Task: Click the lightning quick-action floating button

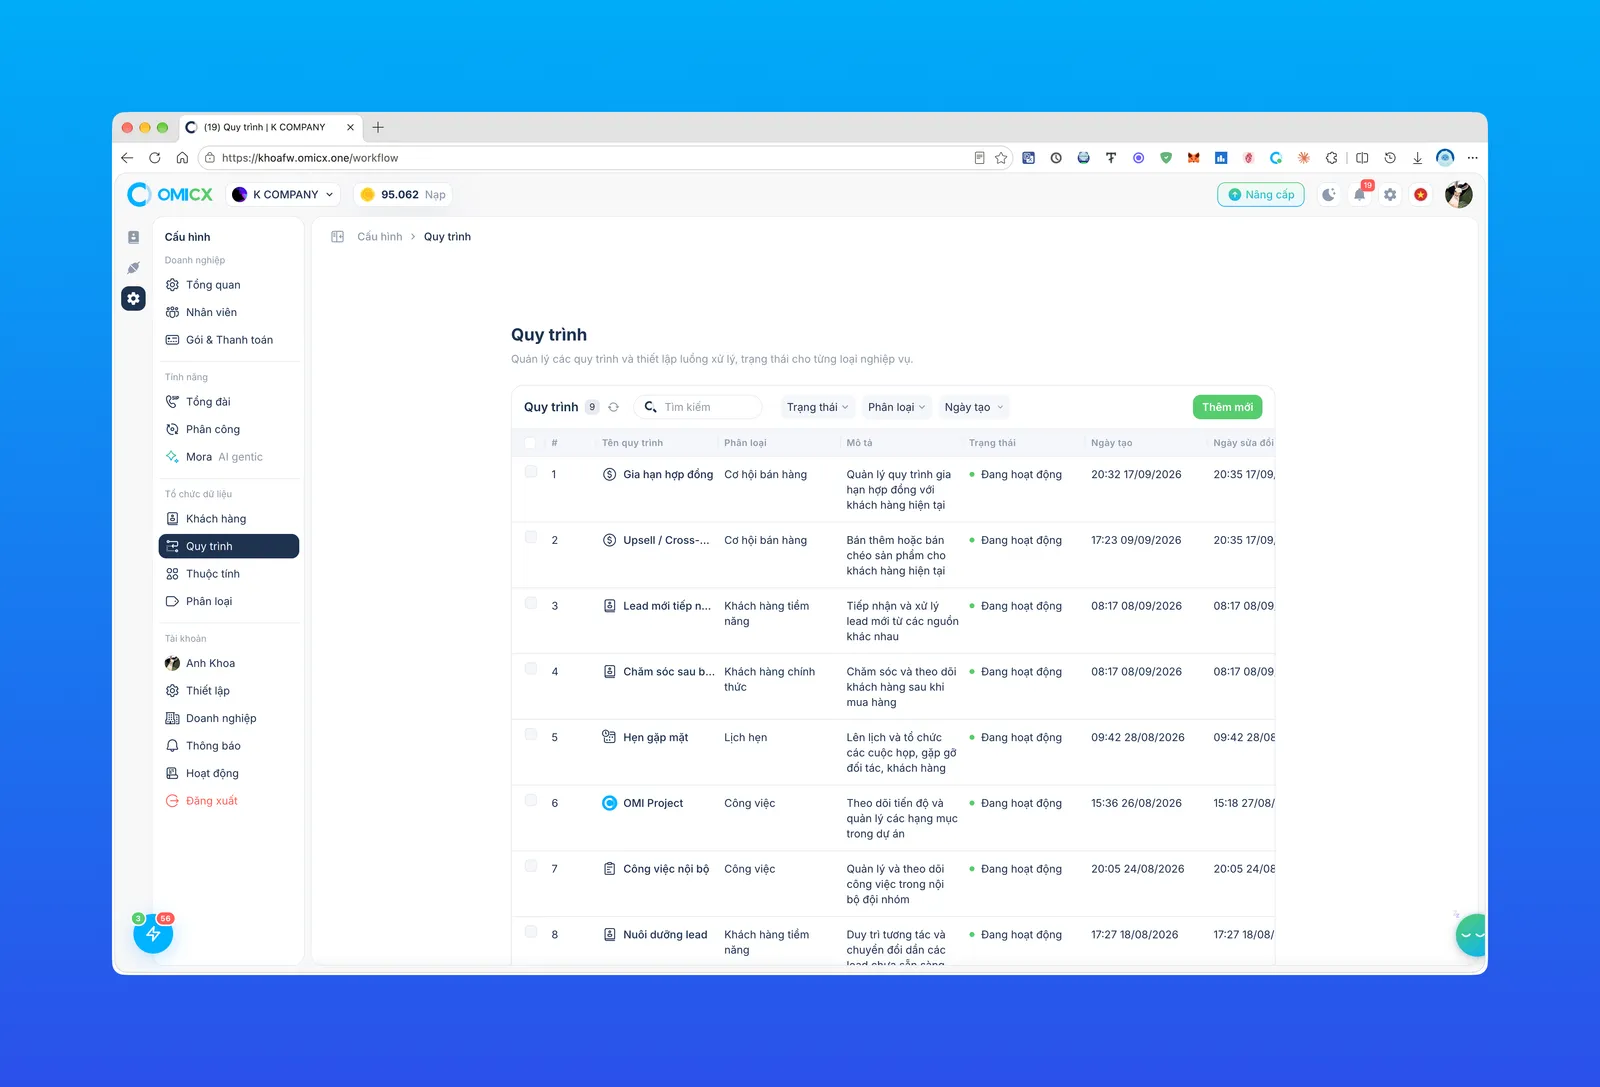Action: pyautogui.click(x=153, y=934)
